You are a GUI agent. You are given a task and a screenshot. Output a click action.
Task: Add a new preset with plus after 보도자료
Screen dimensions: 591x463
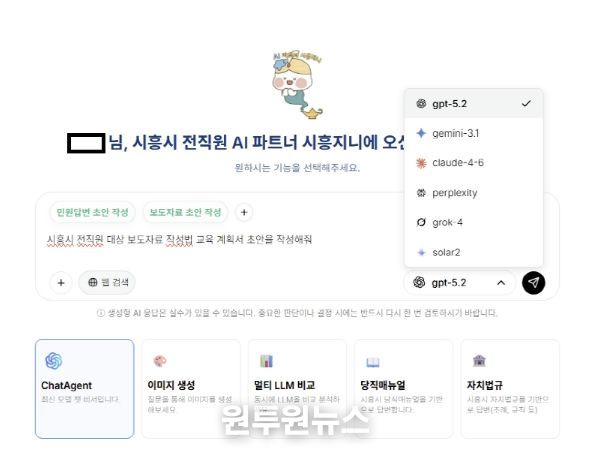click(x=244, y=212)
